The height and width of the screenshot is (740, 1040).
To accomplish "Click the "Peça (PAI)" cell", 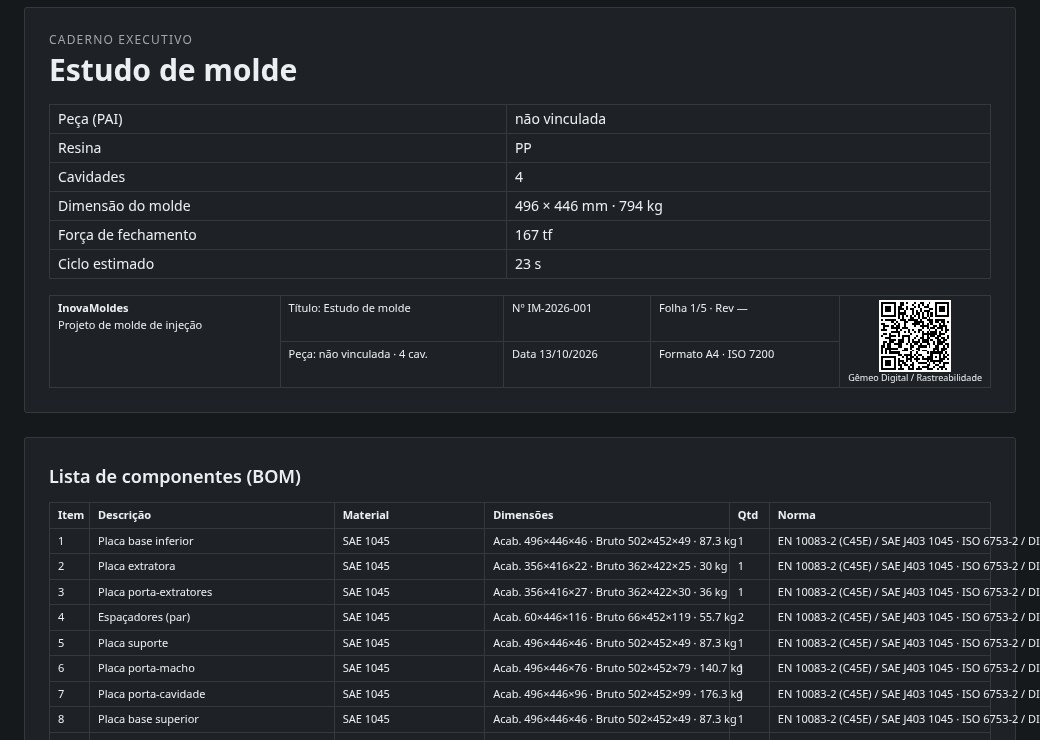I will coord(278,119).
